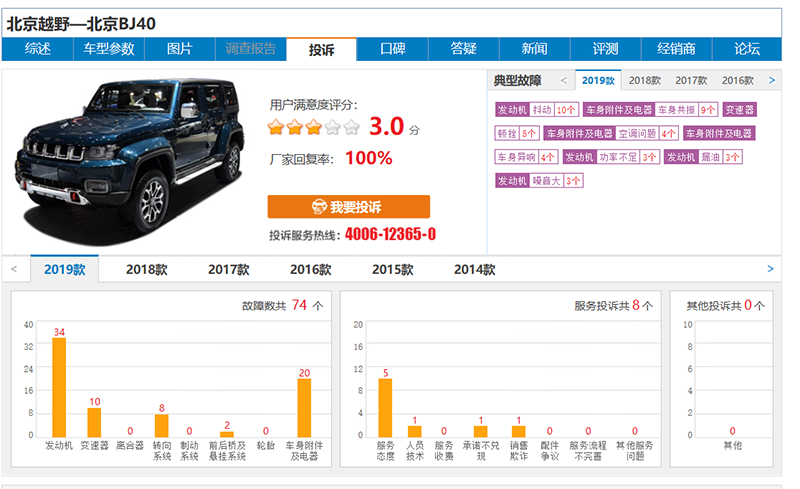The width and height of the screenshot is (800, 489).
Task: Click the 变速器 bar showing 10
Action: [94, 422]
